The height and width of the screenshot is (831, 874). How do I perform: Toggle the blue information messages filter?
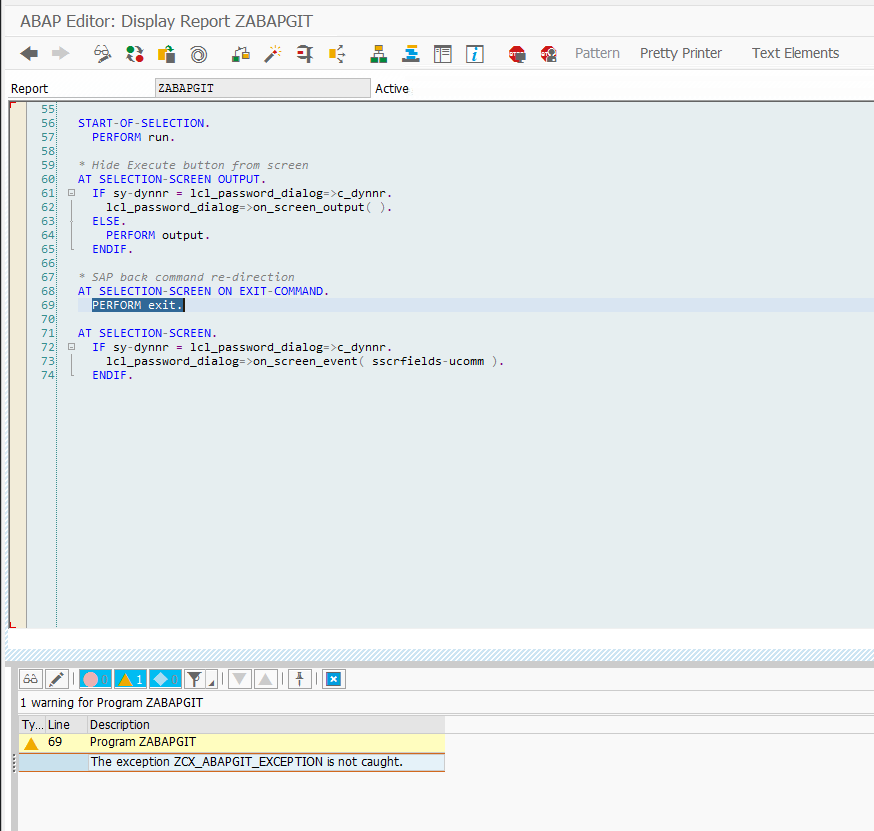(165, 679)
